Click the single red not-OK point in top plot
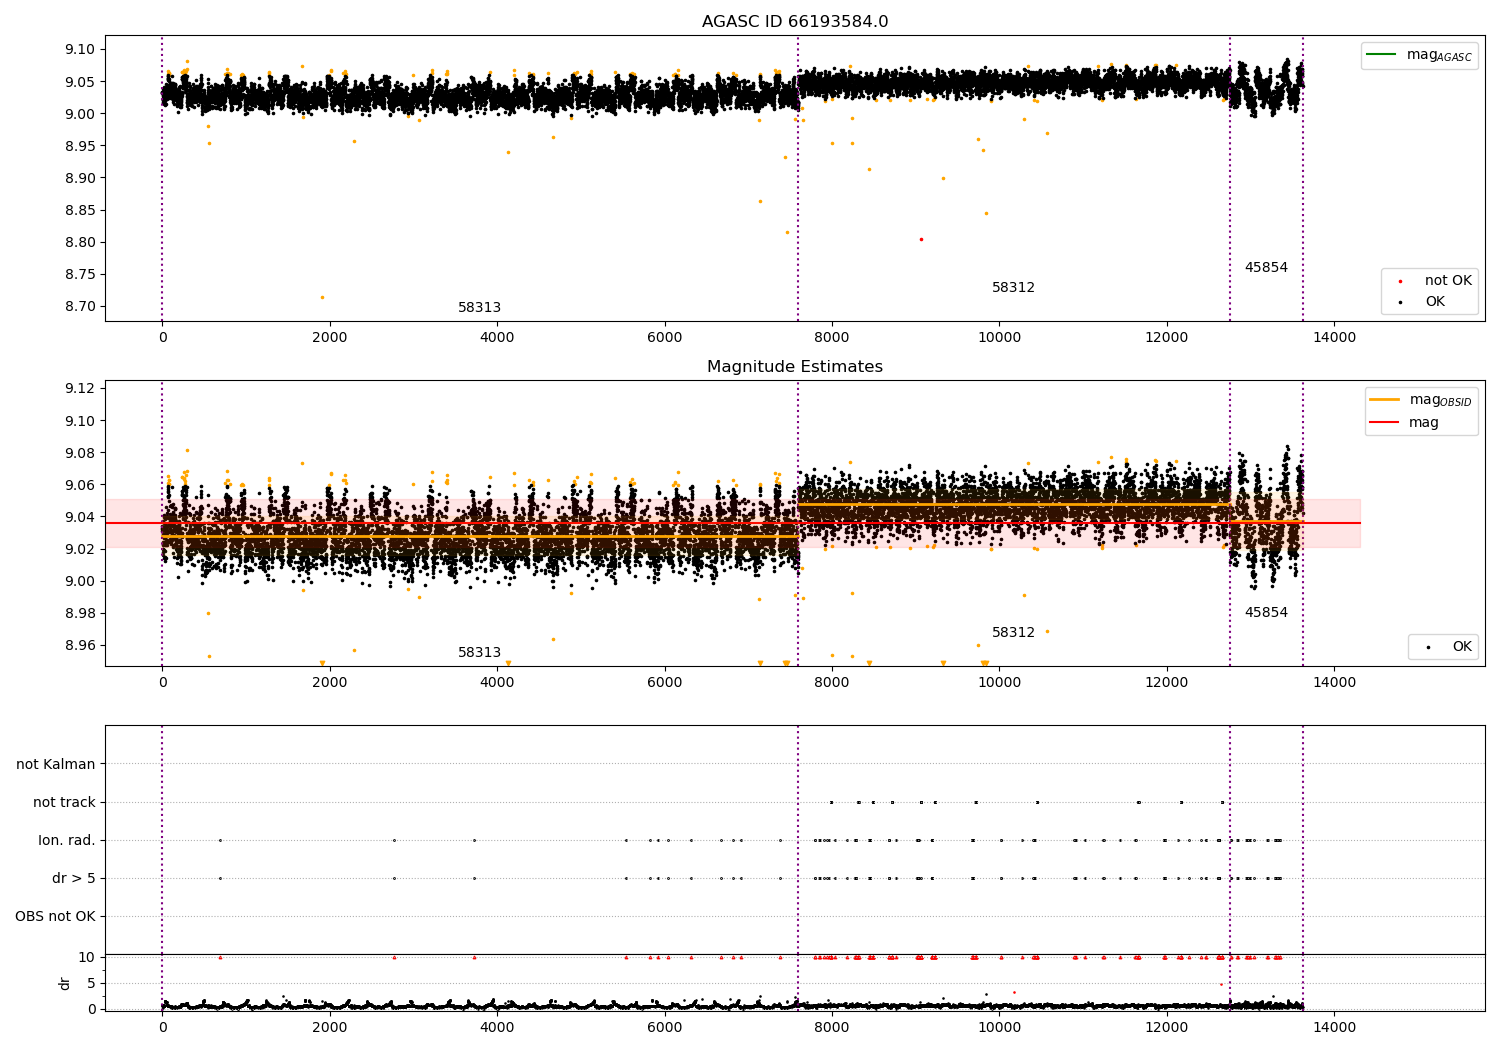This screenshot has height=1050, width=1500. (921, 240)
